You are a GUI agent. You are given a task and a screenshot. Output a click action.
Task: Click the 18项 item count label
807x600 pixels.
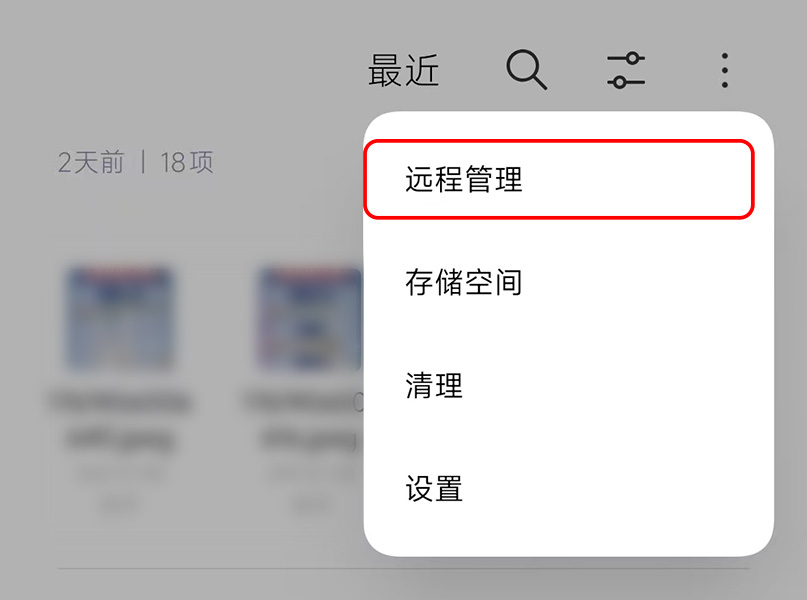pyautogui.click(x=186, y=162)
